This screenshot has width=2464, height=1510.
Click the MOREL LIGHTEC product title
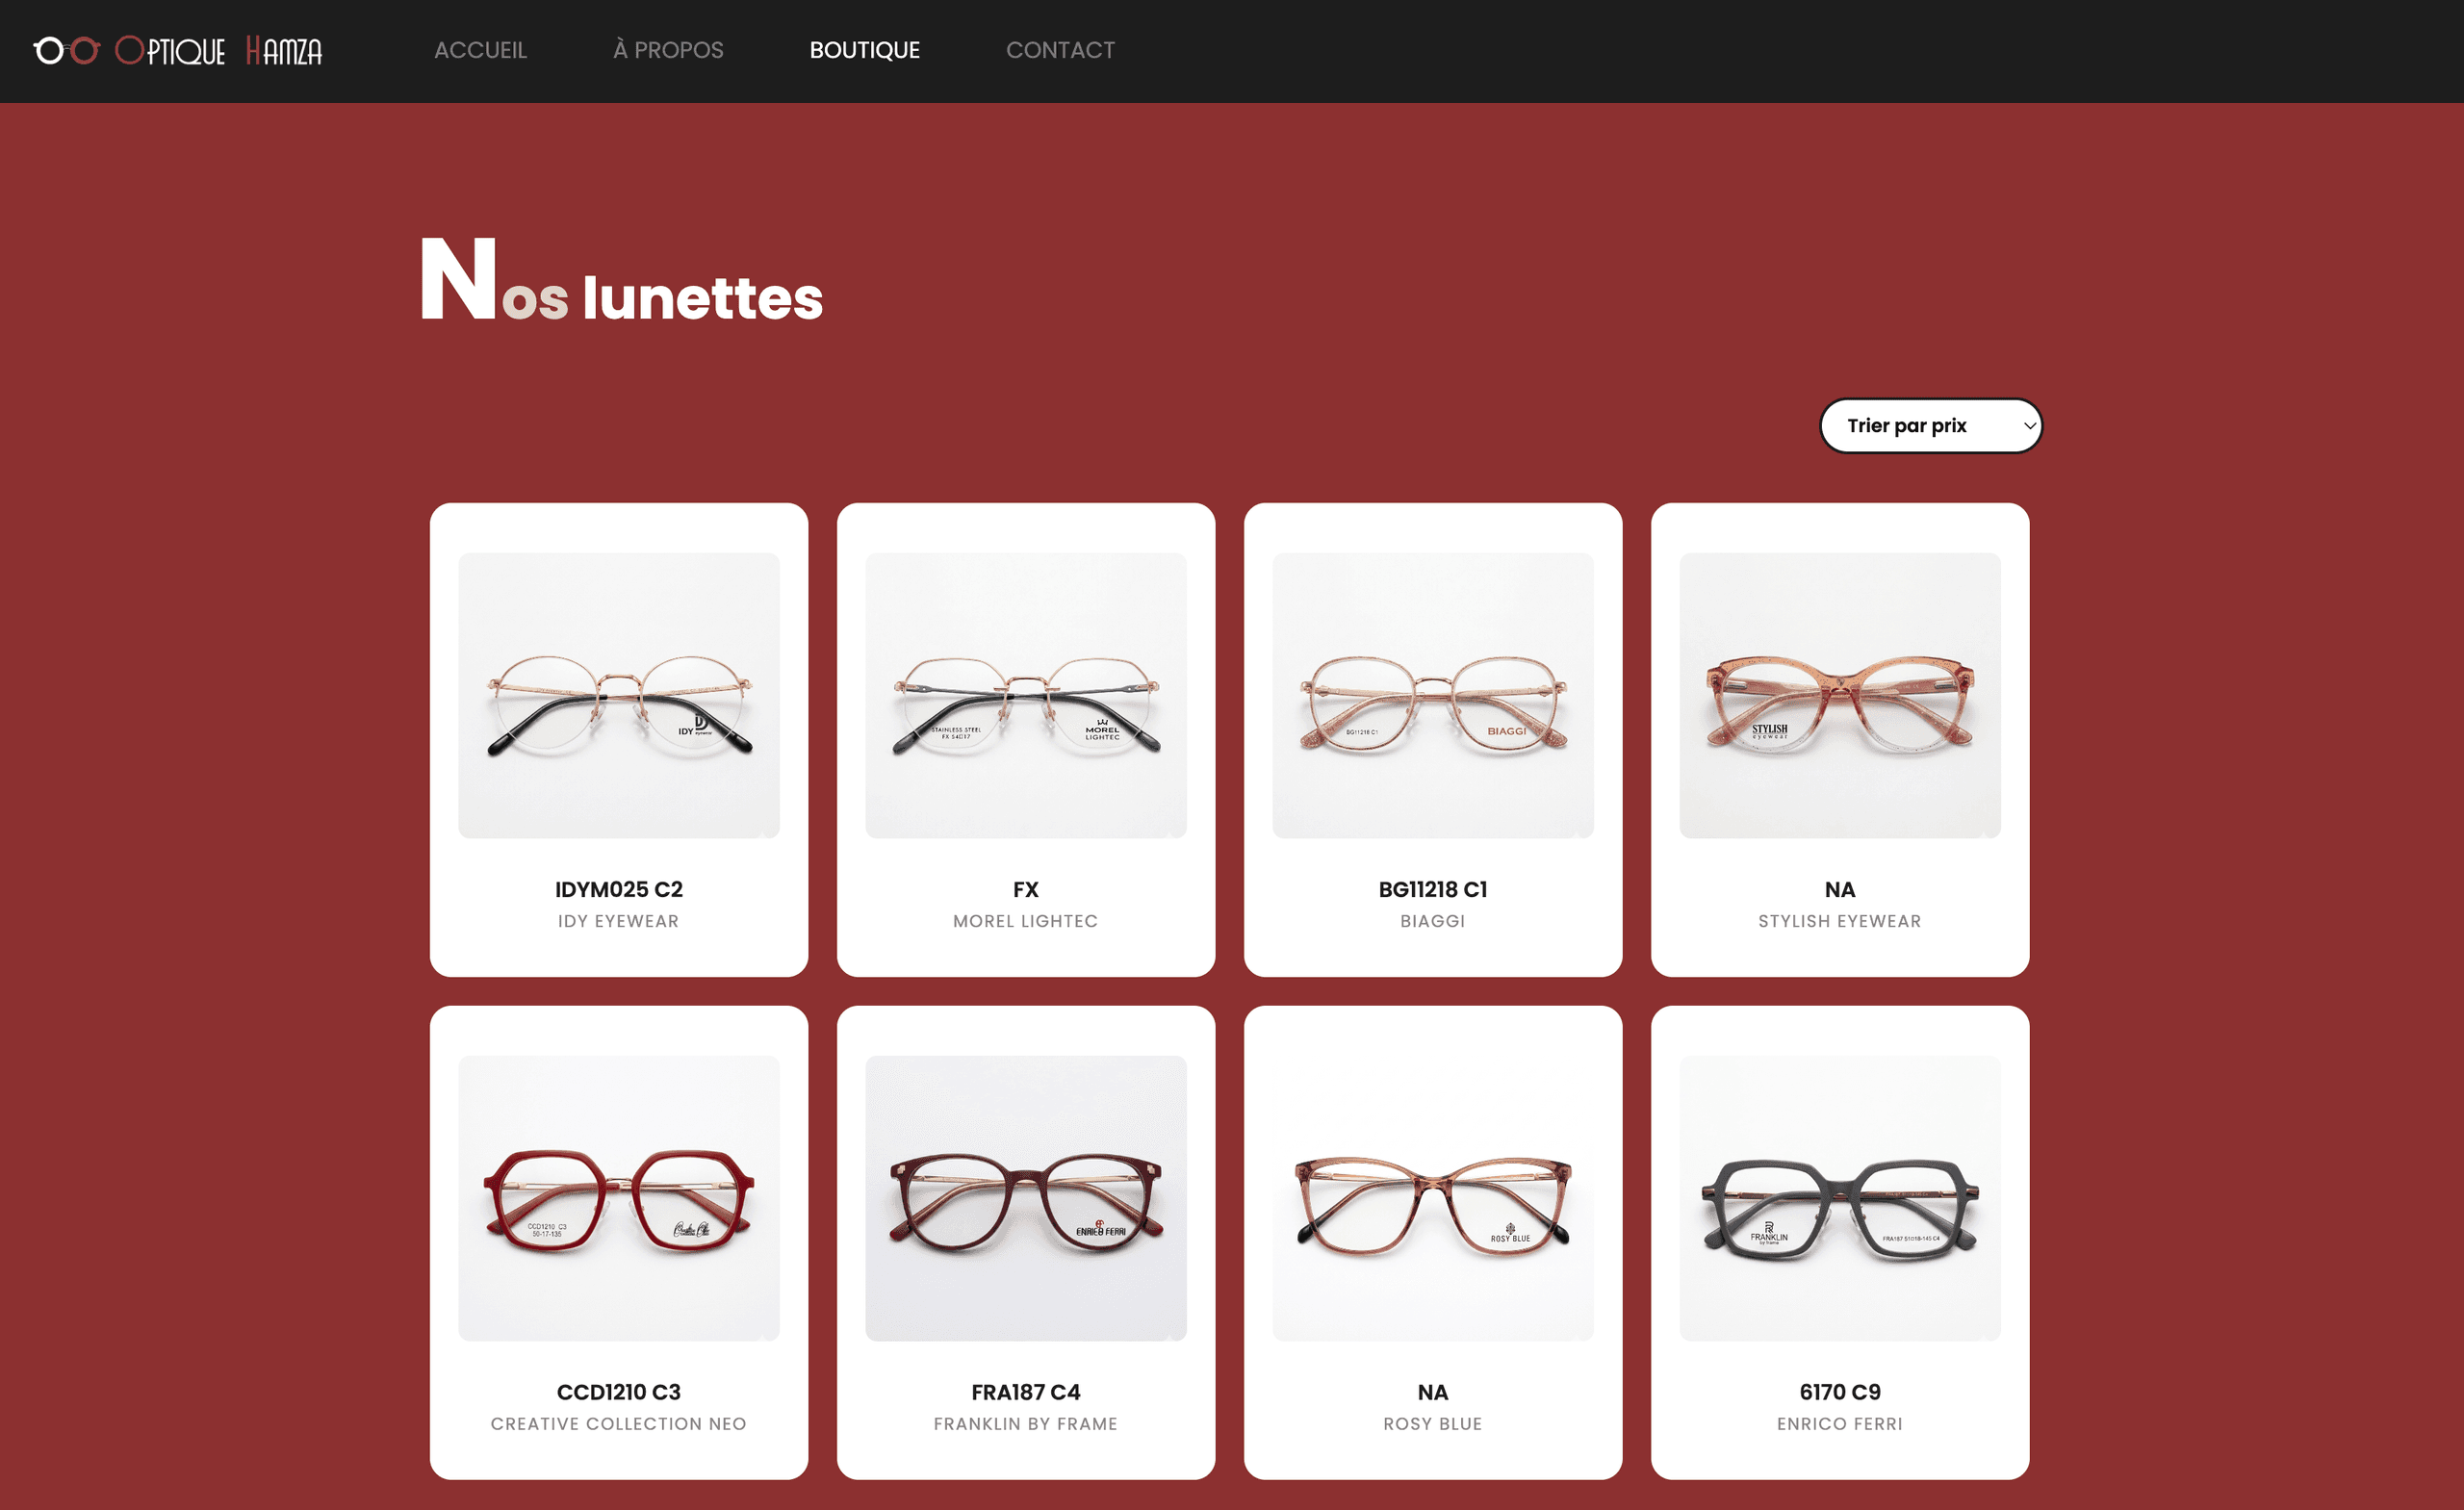pos(1026,921)
